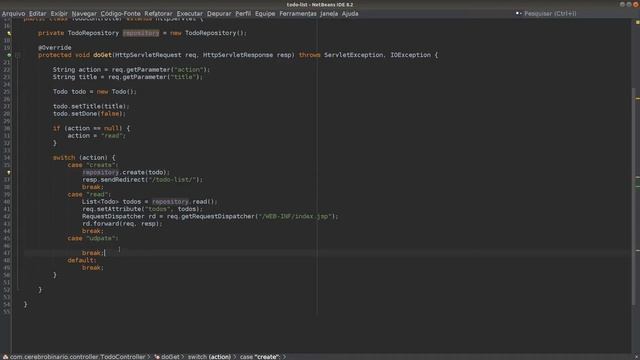Select the doGet breadcrumb item
This screenshot has height=360, width=640.
pyautogui.click(x=170, y=357)
